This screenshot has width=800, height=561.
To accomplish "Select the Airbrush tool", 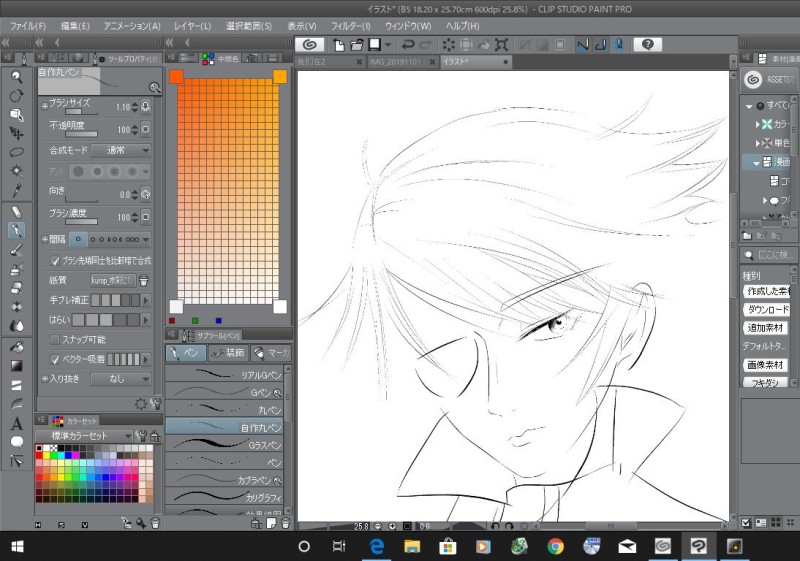I will 16,269.
